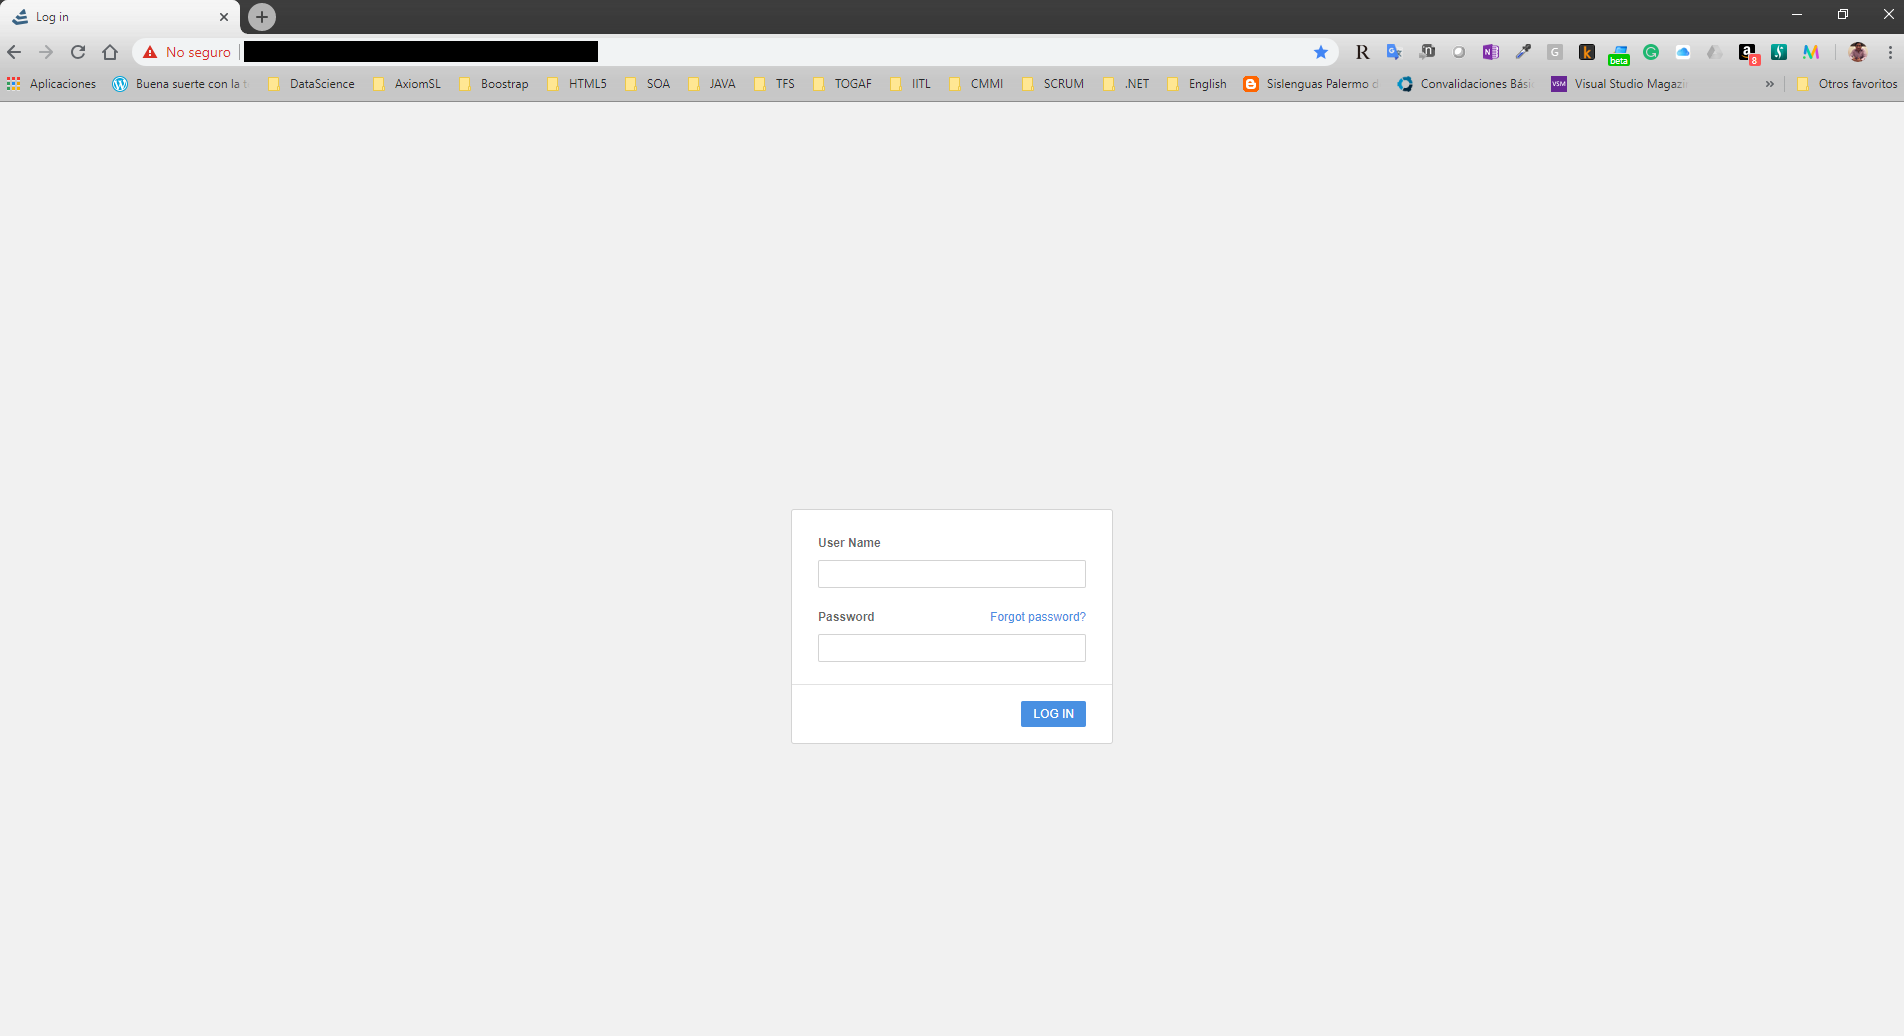Bookmark this page with the star icon
This screenshot has width=1904, height=1036.
pyautogui.click(x=1321, y=52)
